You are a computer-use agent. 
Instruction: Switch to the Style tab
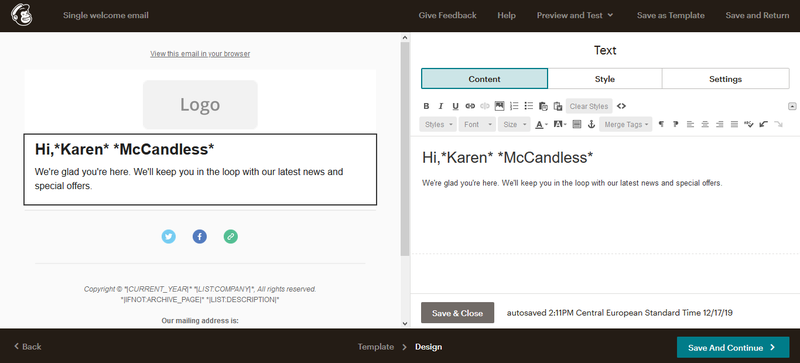pyautogui.click(x=605, y=79)
